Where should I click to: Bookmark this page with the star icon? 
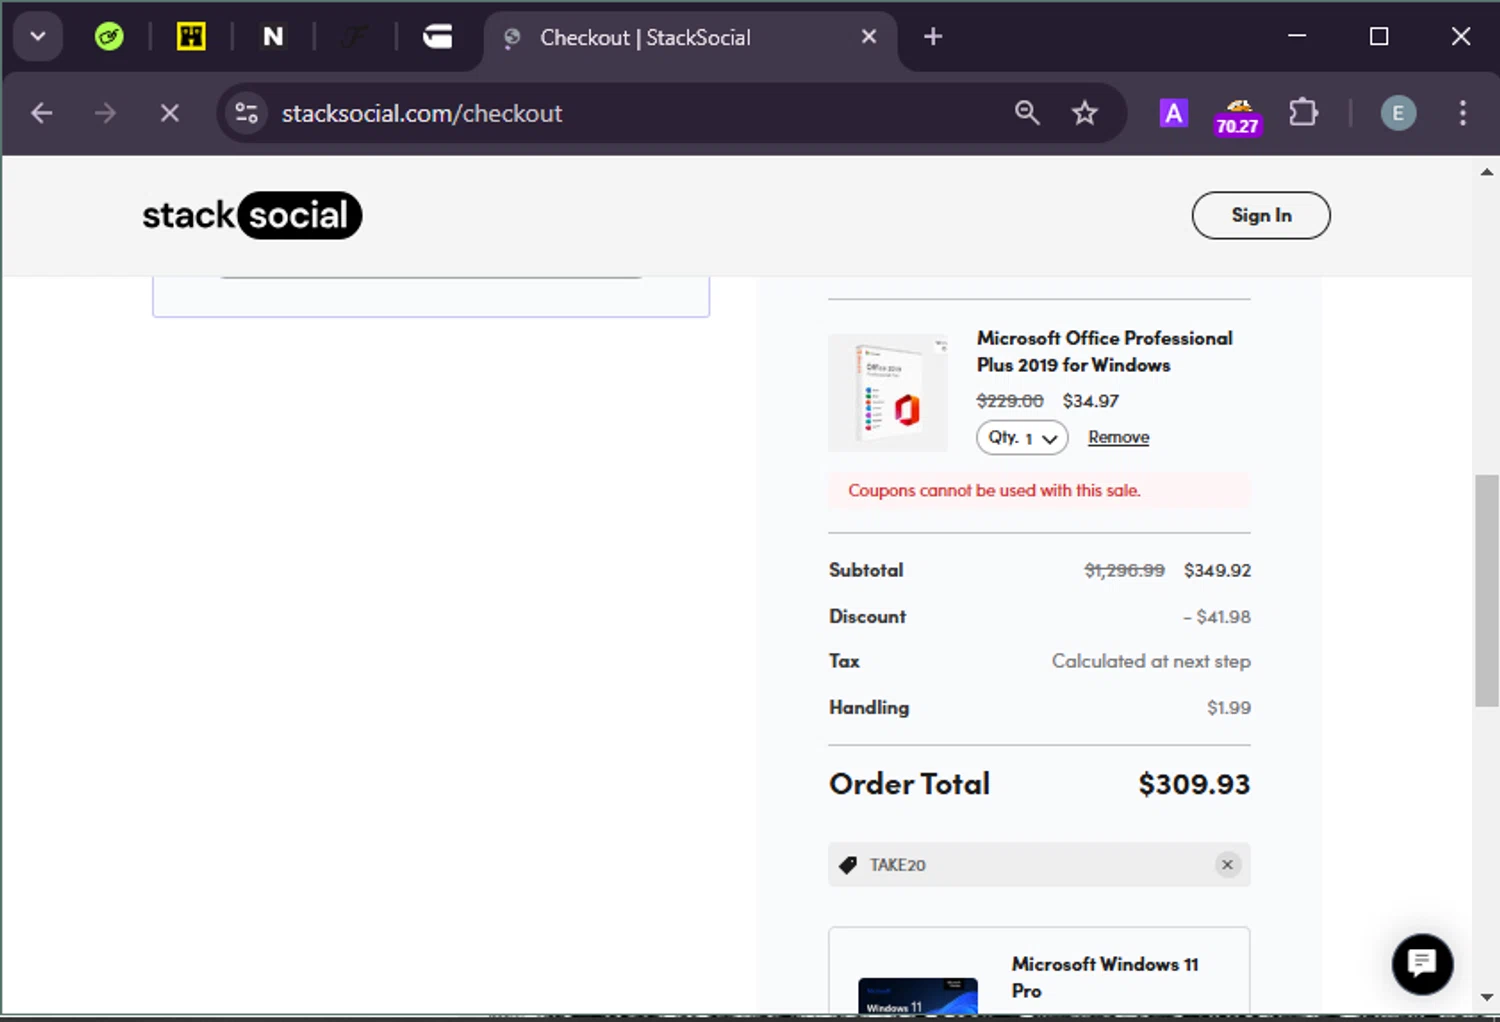point(1085,113)
